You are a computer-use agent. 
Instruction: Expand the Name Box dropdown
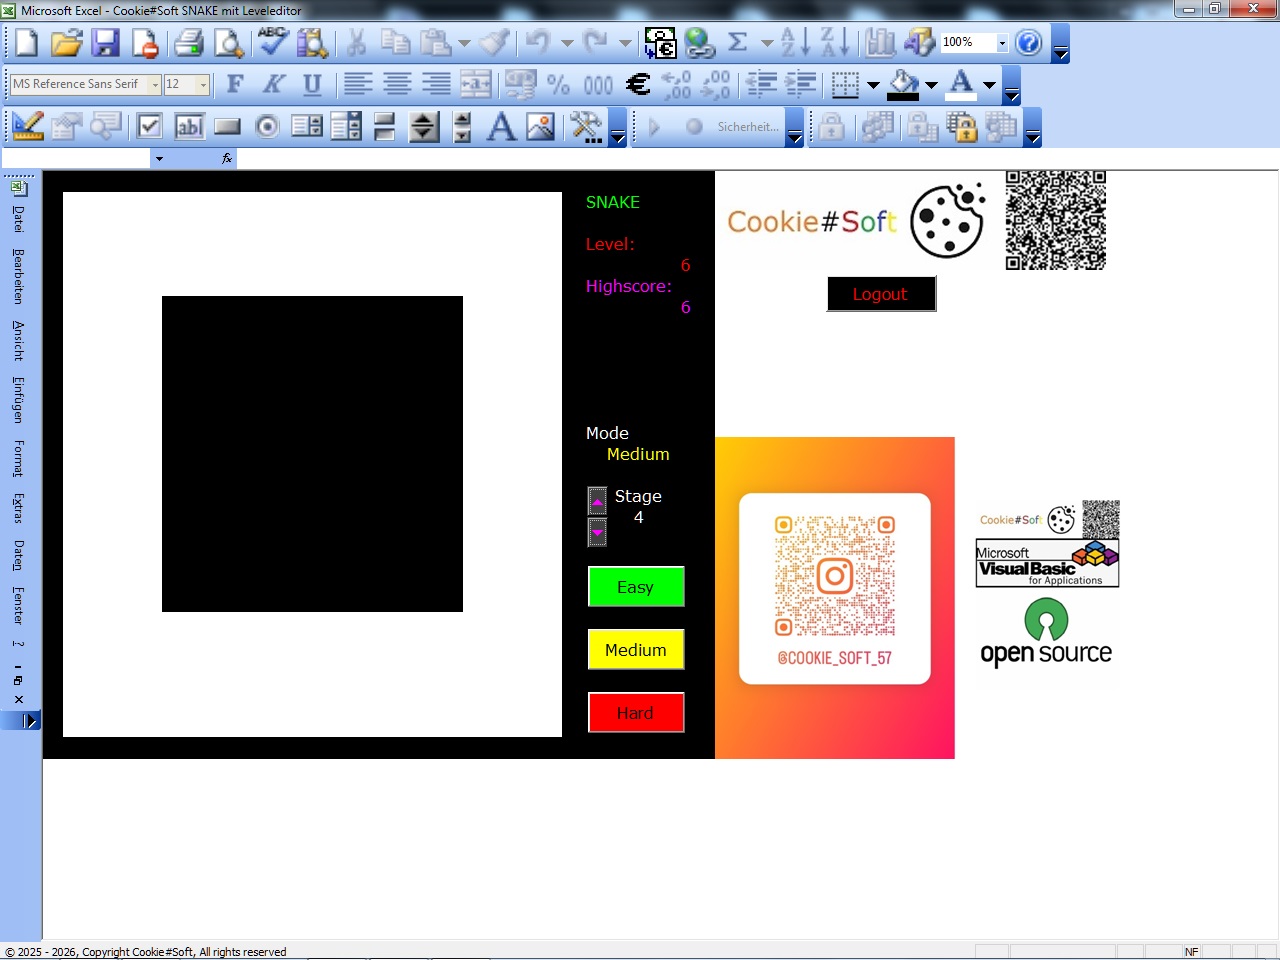158,158
